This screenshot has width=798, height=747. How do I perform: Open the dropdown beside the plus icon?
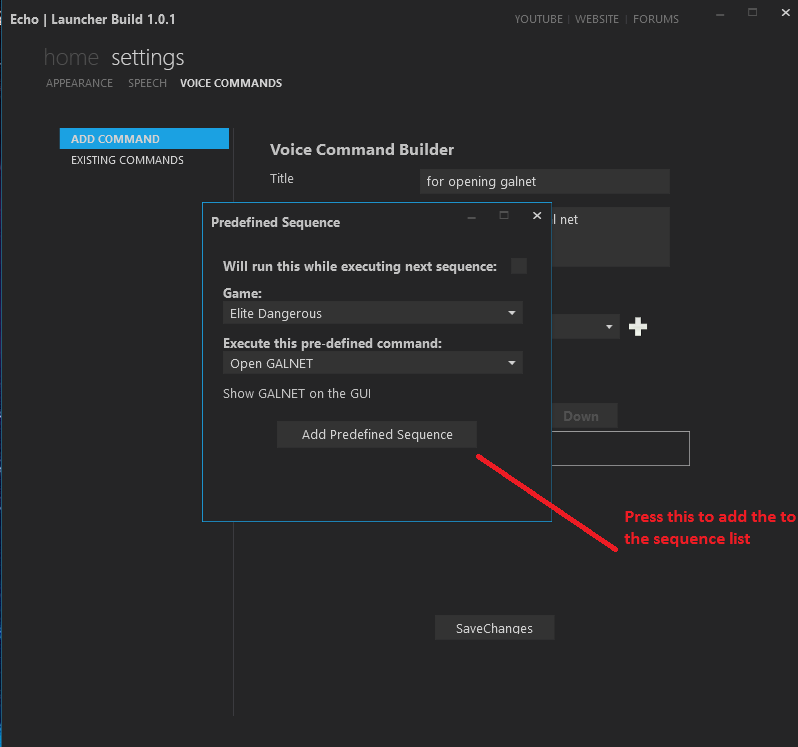coord(585,327)
